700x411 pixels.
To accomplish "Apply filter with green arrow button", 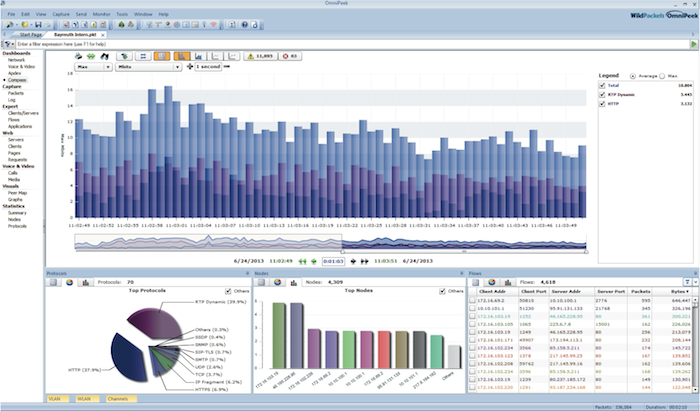I will tap(694, 44).
